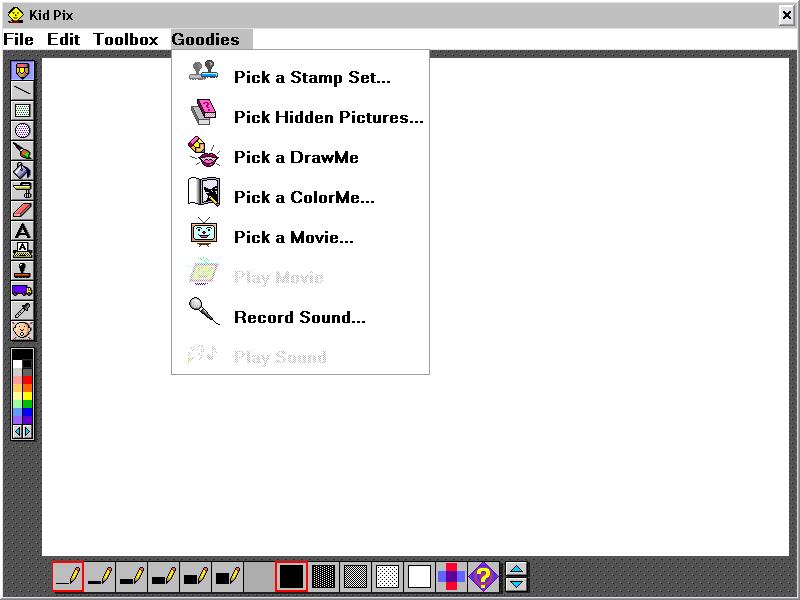Select the red-blue cross pattern option

(x=451, y=577)
